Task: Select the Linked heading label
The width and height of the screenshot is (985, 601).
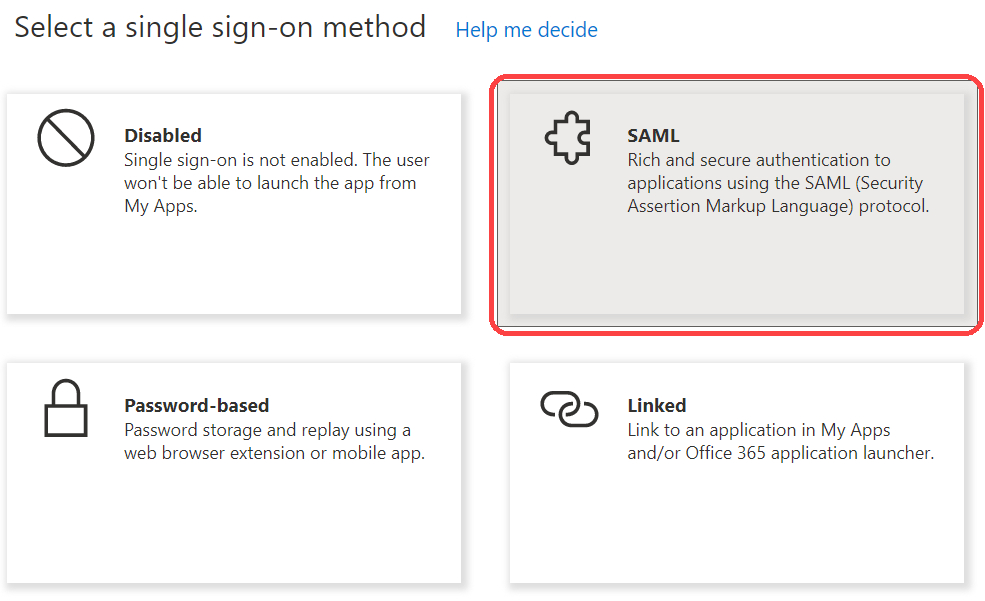Action: (657, 405)
